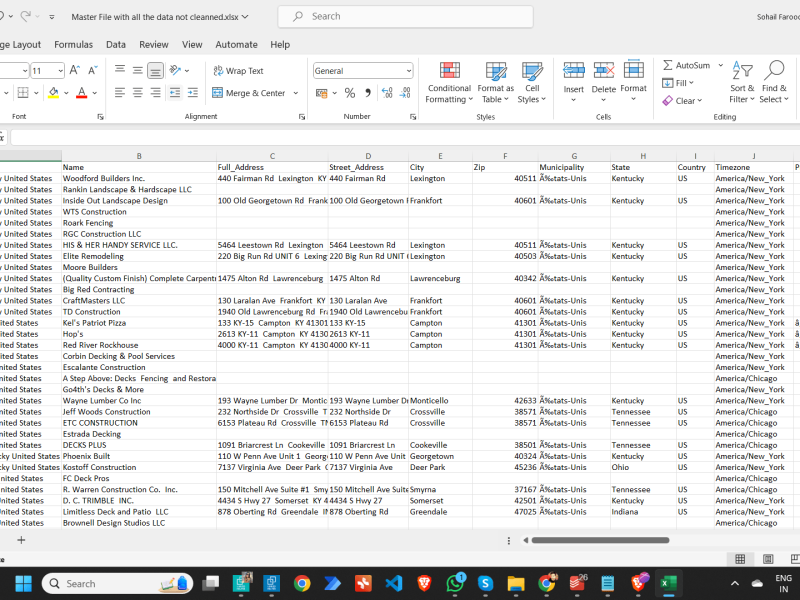The height and width of the screenshot is (600, 800).
Task: Apply comma style
Action: [367, 93]
